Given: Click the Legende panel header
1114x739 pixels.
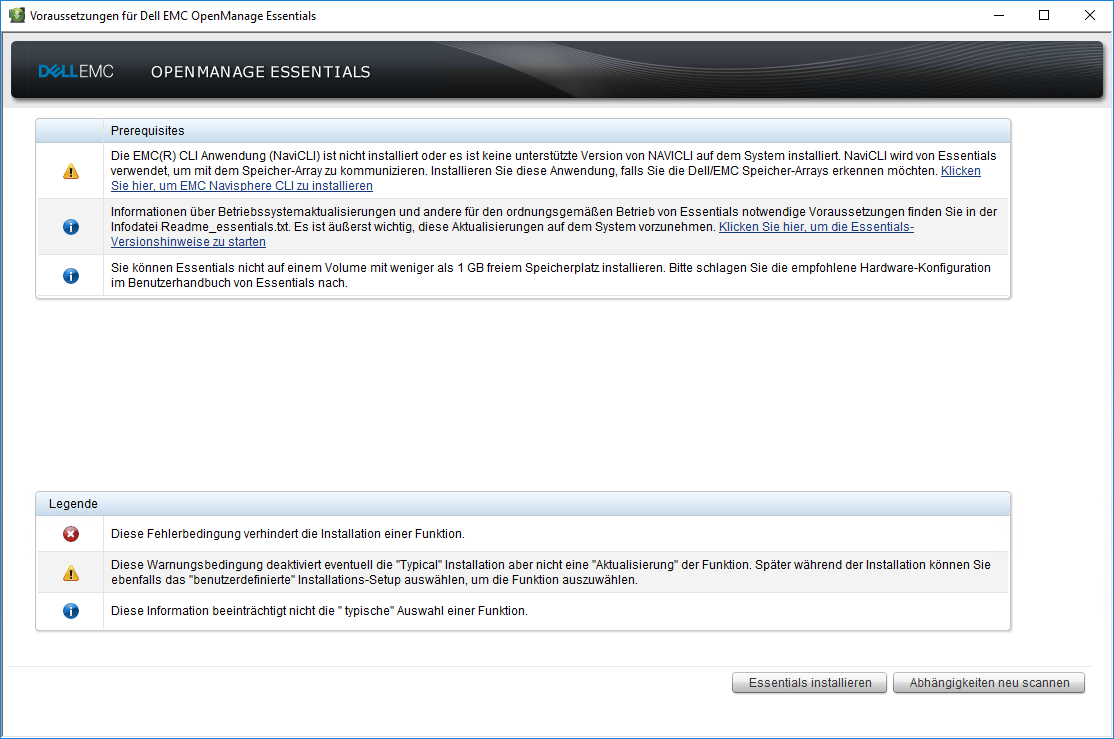Looking at the screenshot, I should pos(523,504).
